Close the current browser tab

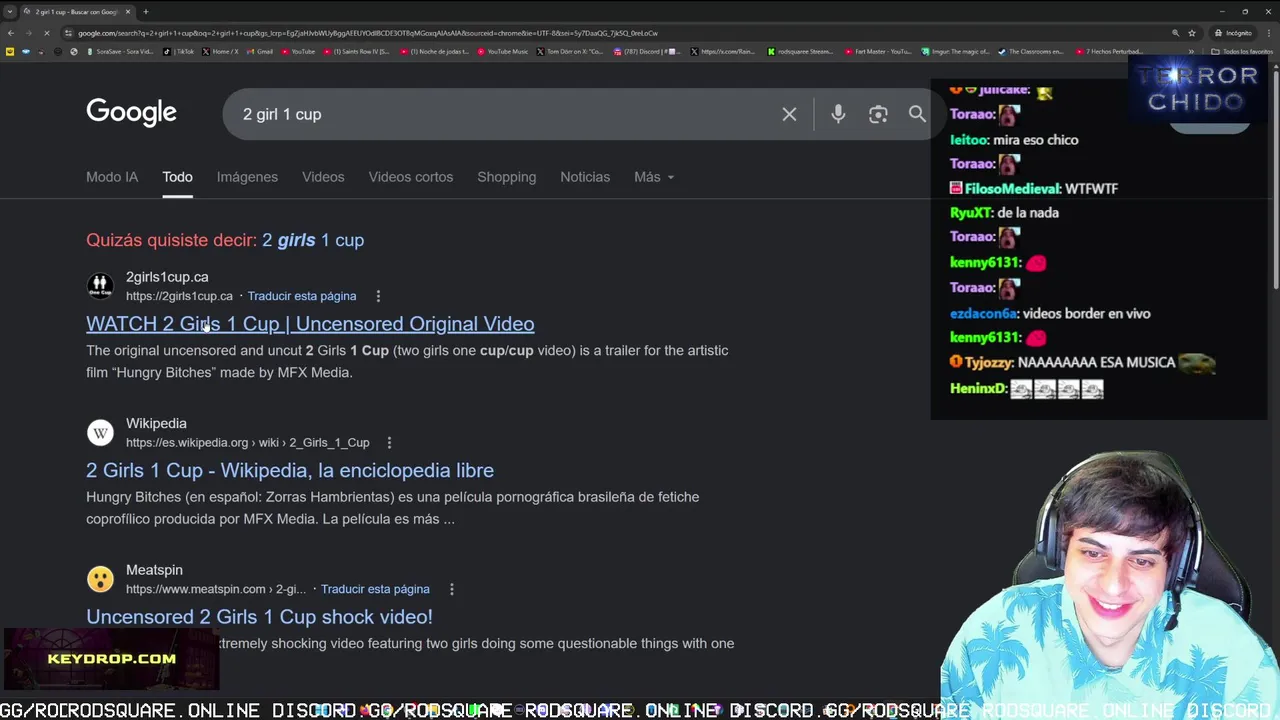coord(127,12)
